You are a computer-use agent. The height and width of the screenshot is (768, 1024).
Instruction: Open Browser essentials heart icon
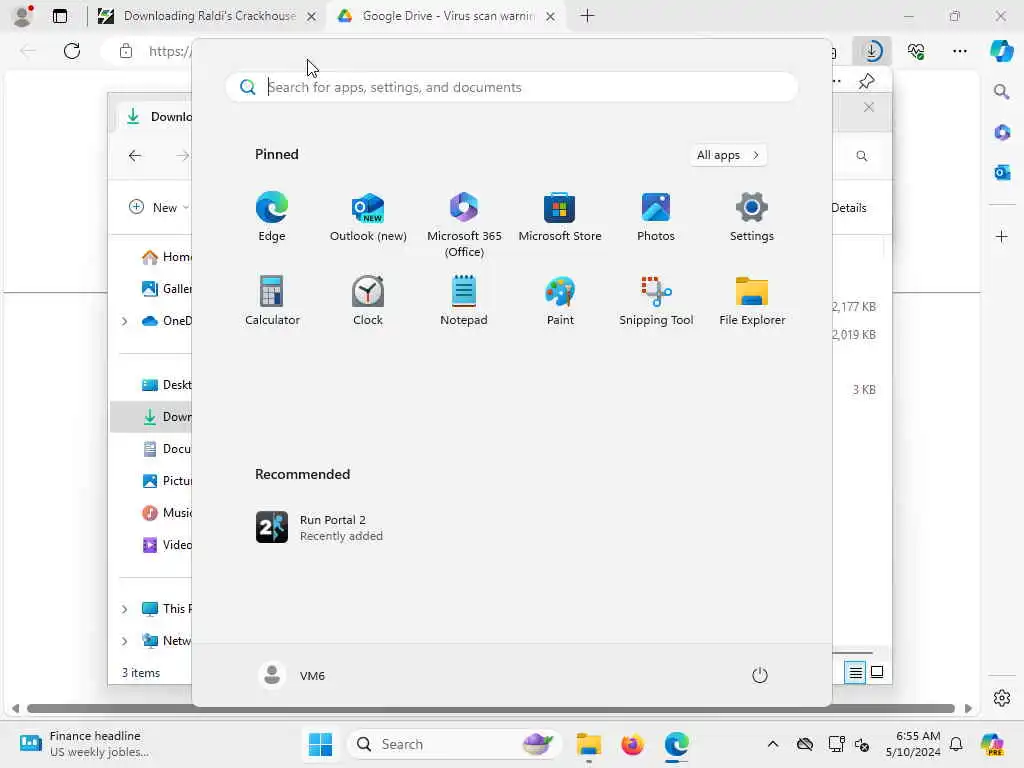(x=916, y=51)
